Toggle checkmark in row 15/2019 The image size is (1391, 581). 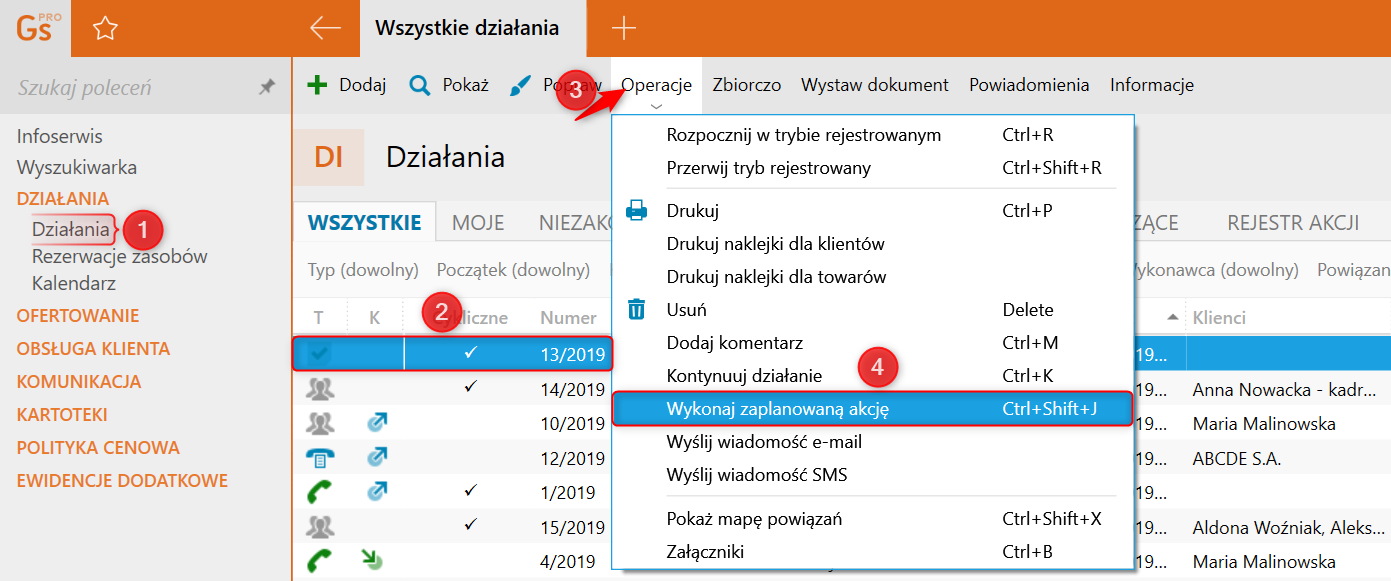472,525
